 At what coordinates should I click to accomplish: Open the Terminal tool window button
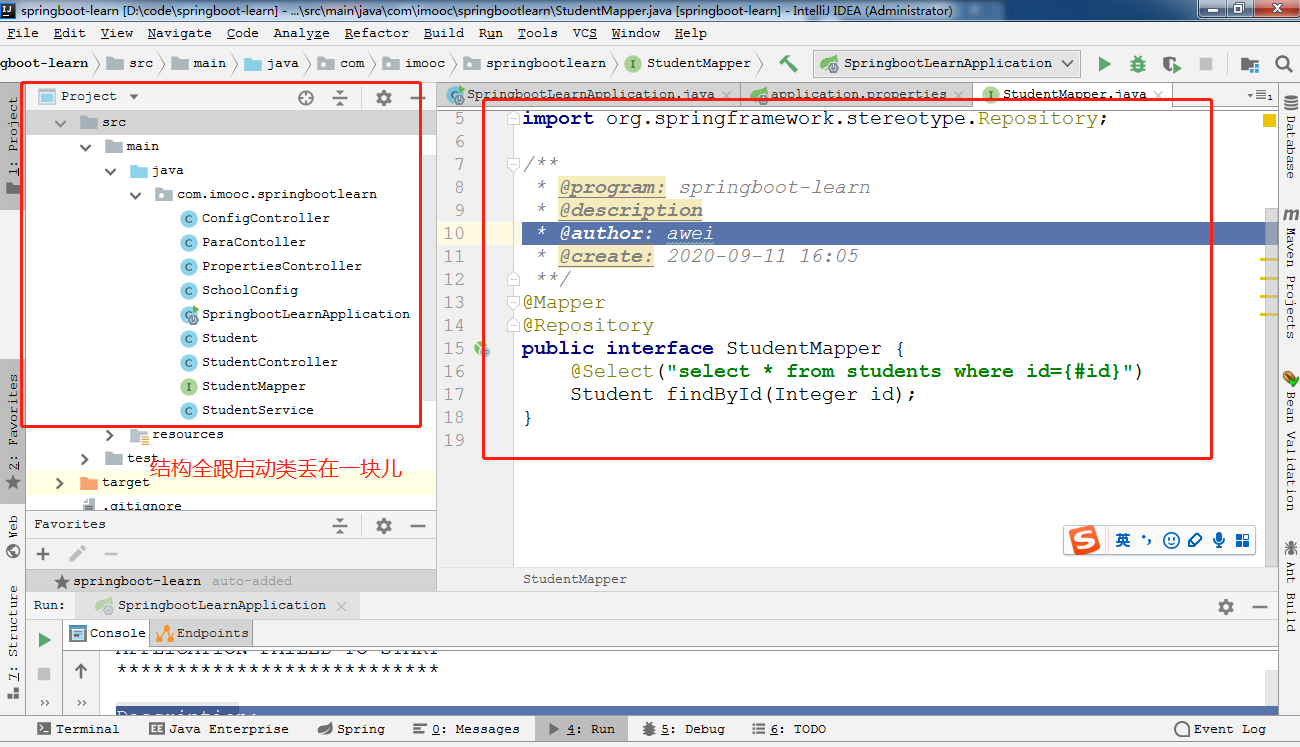click(78, 729)
